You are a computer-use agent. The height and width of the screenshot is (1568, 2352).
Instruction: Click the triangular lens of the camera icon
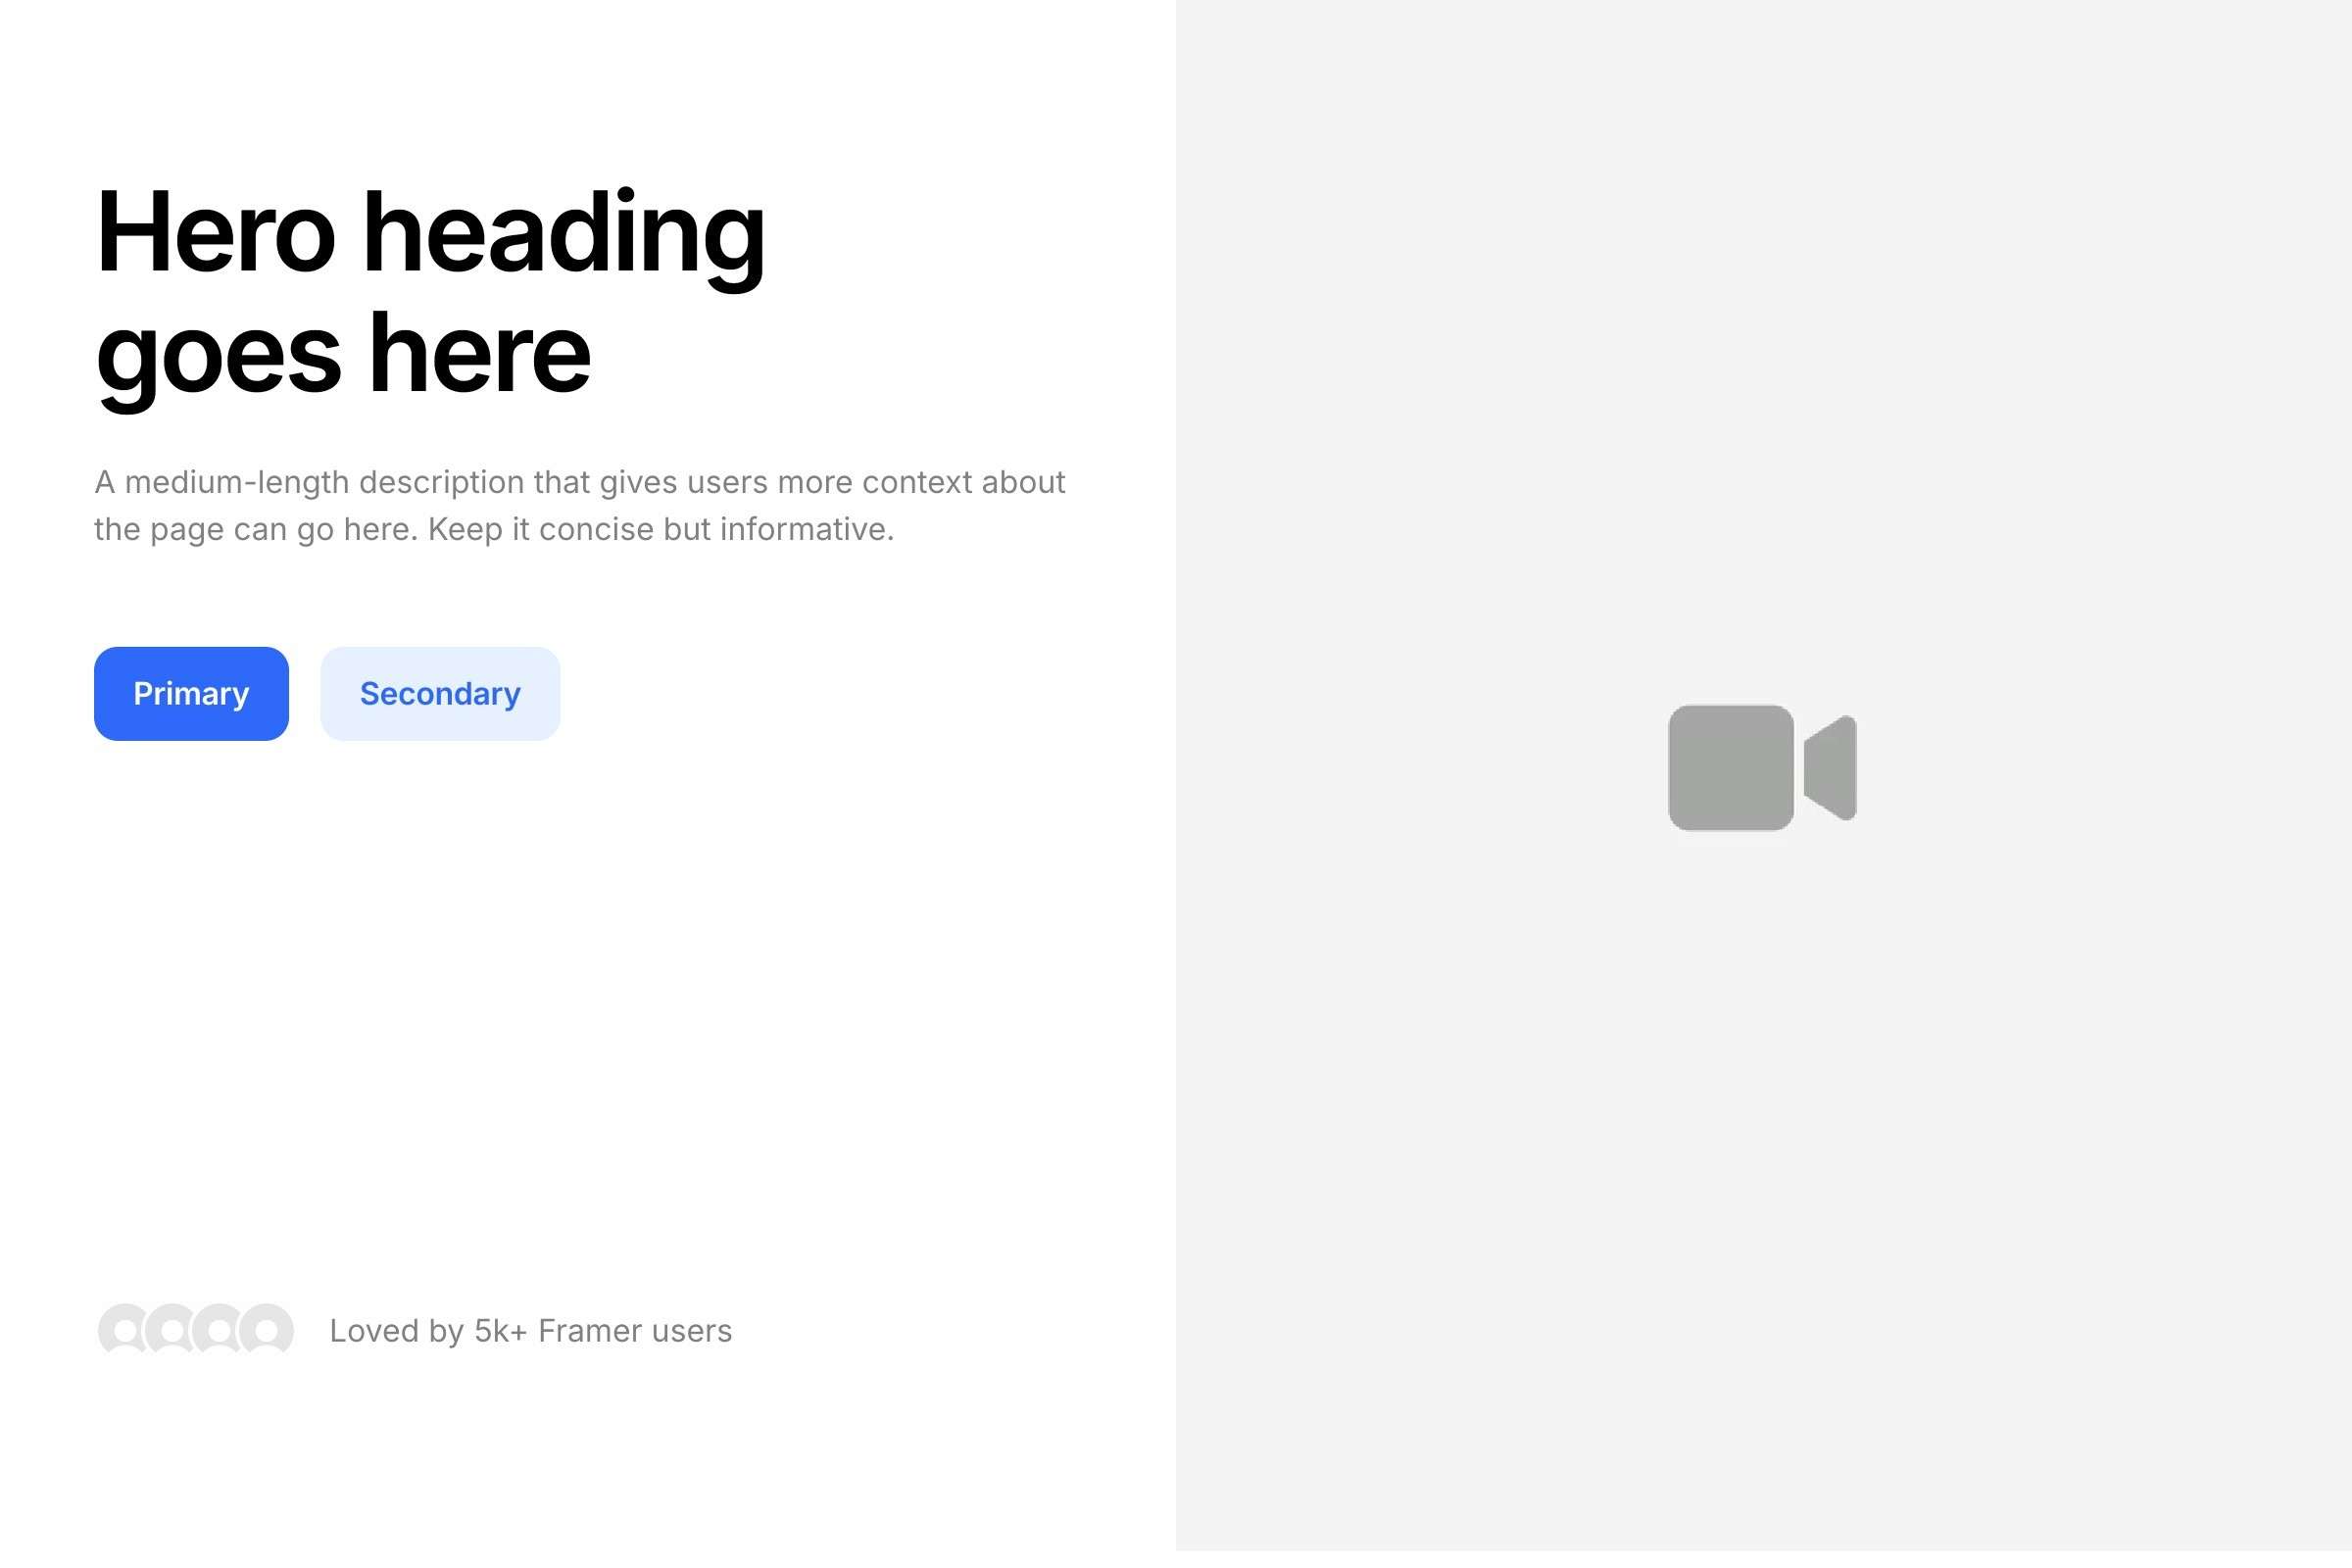1834,768
